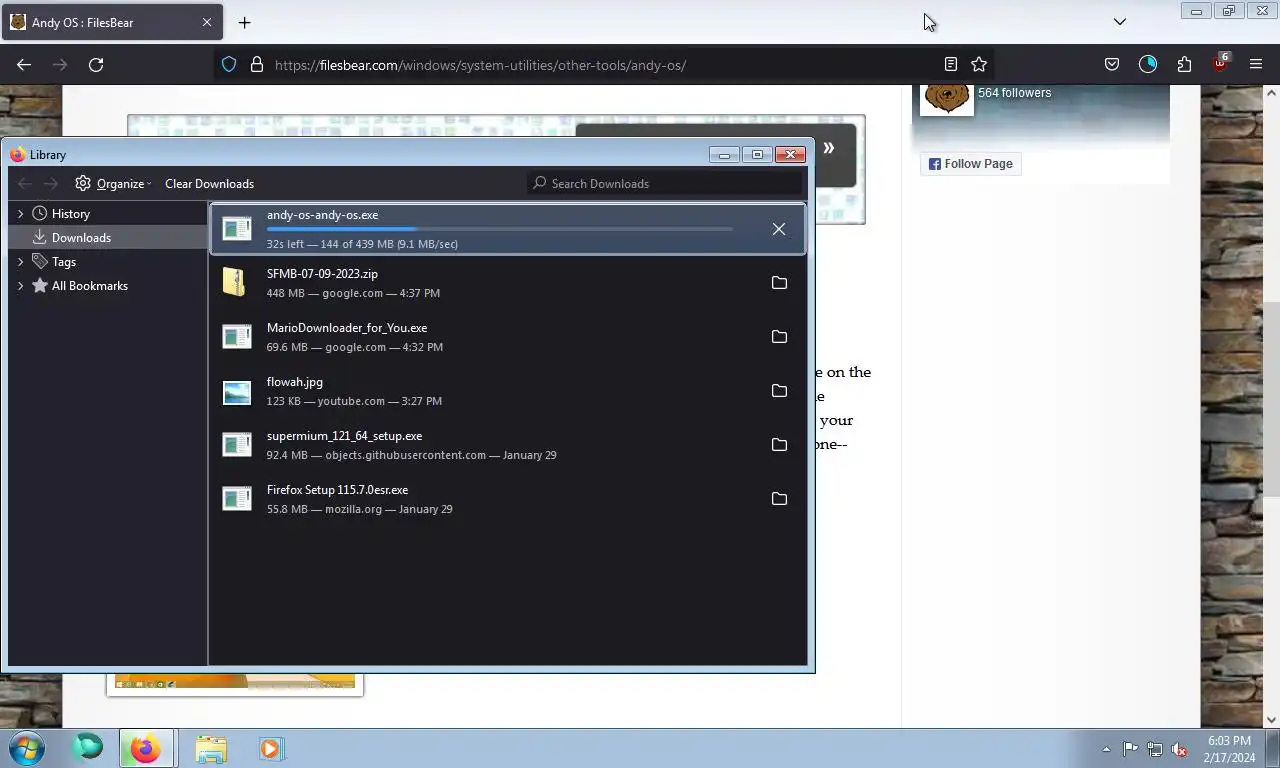Open tracking protection shield in address bar
This screenshot has height=768, width=1280.
click(x=229, y=65)
